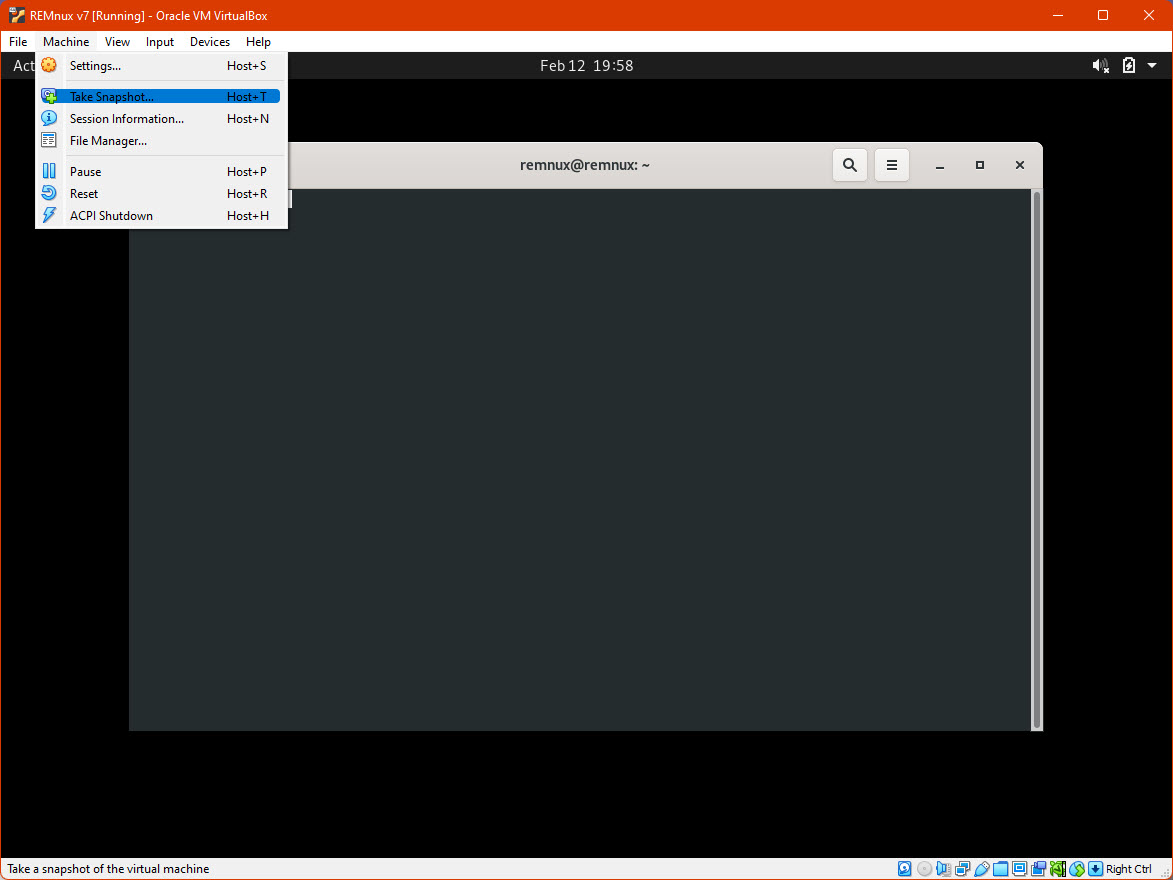Open the Input menu
Image resolution: width=1173 pixels, height=880 pixels.
[159, 41]
